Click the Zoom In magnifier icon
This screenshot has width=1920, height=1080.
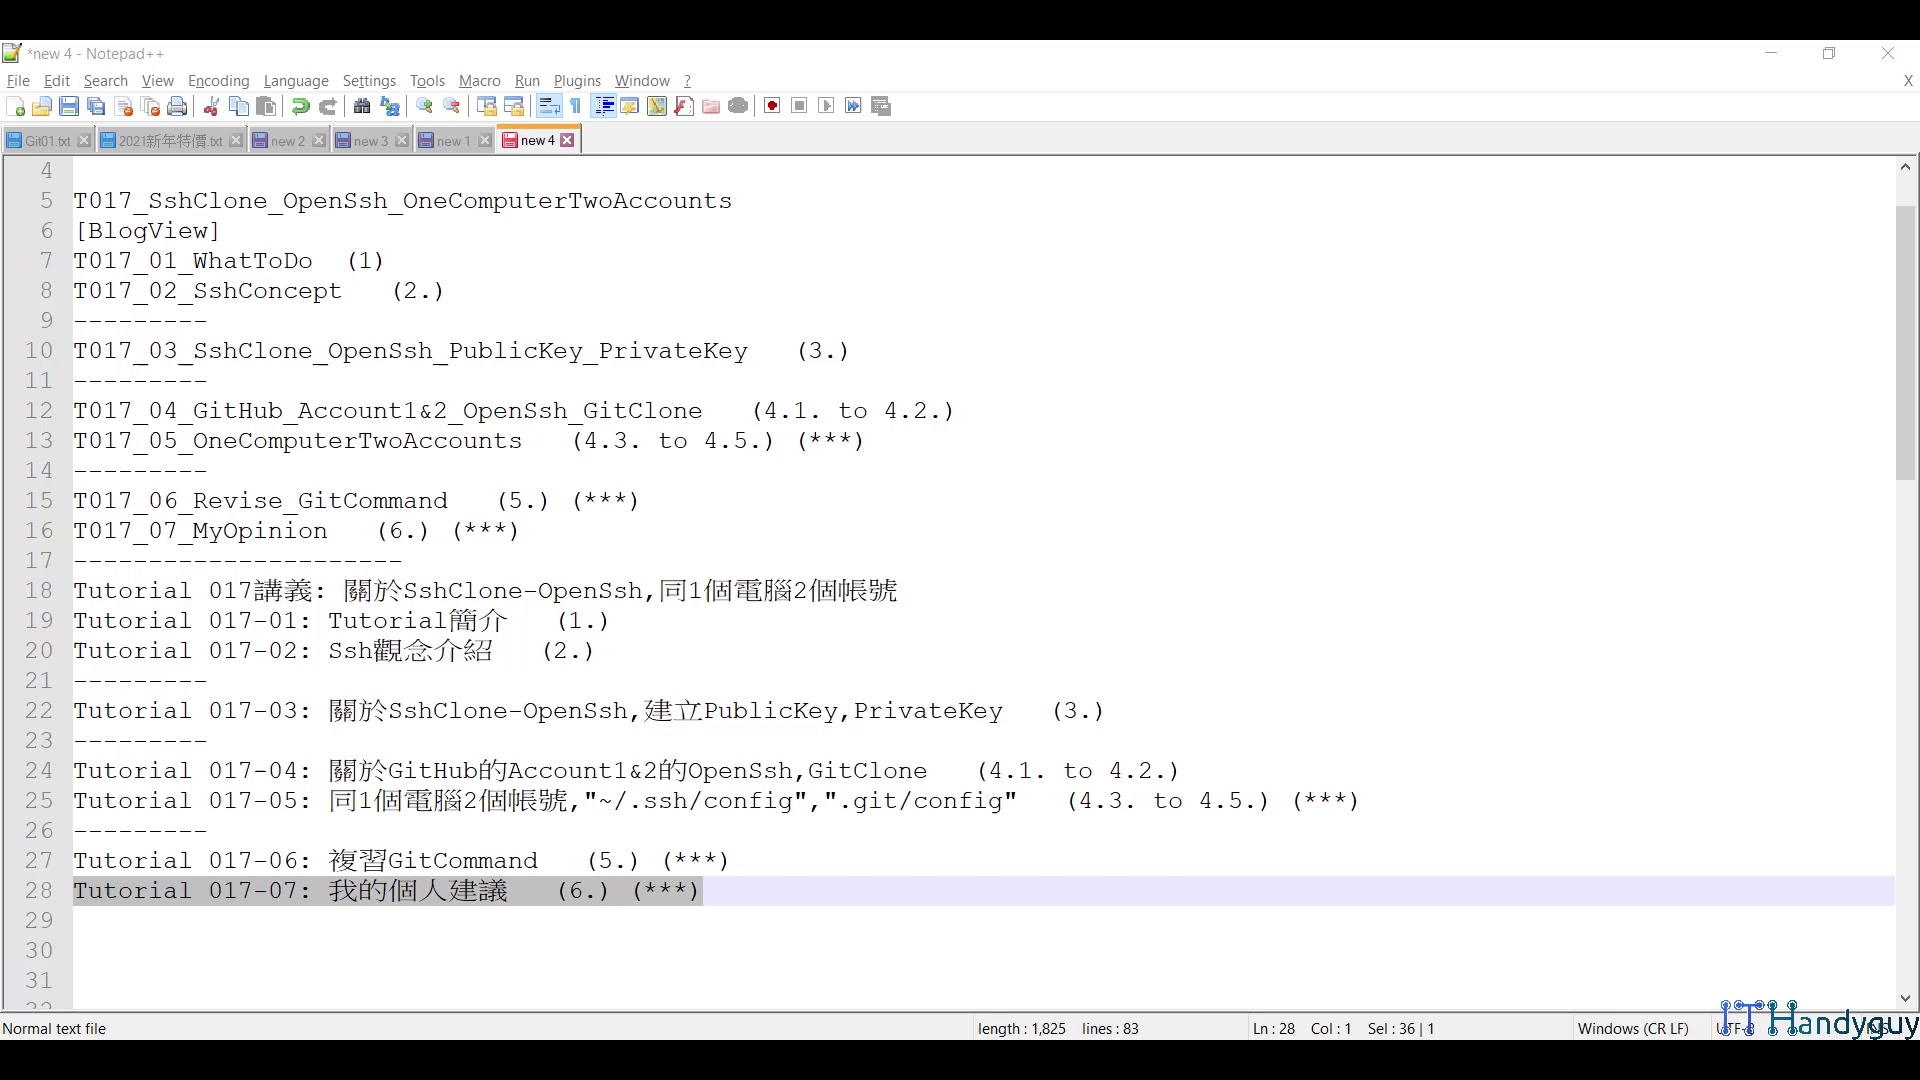click(x=424, y=106)
